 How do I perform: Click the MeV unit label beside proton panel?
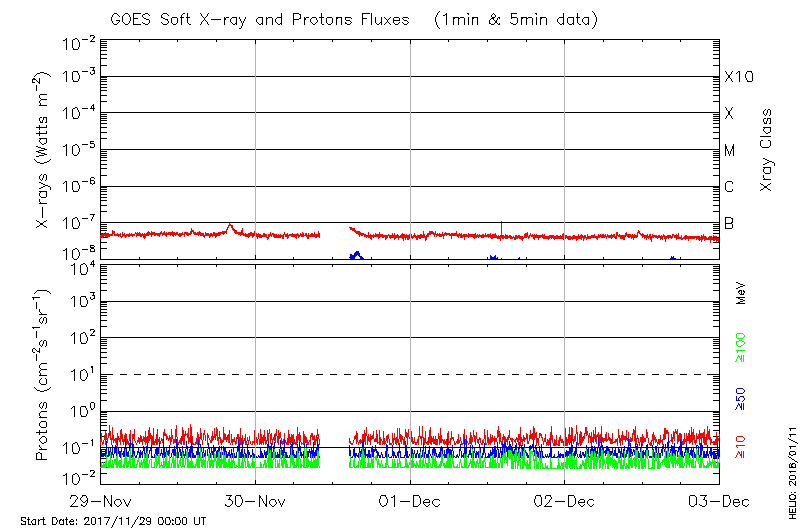coord(741,293)
